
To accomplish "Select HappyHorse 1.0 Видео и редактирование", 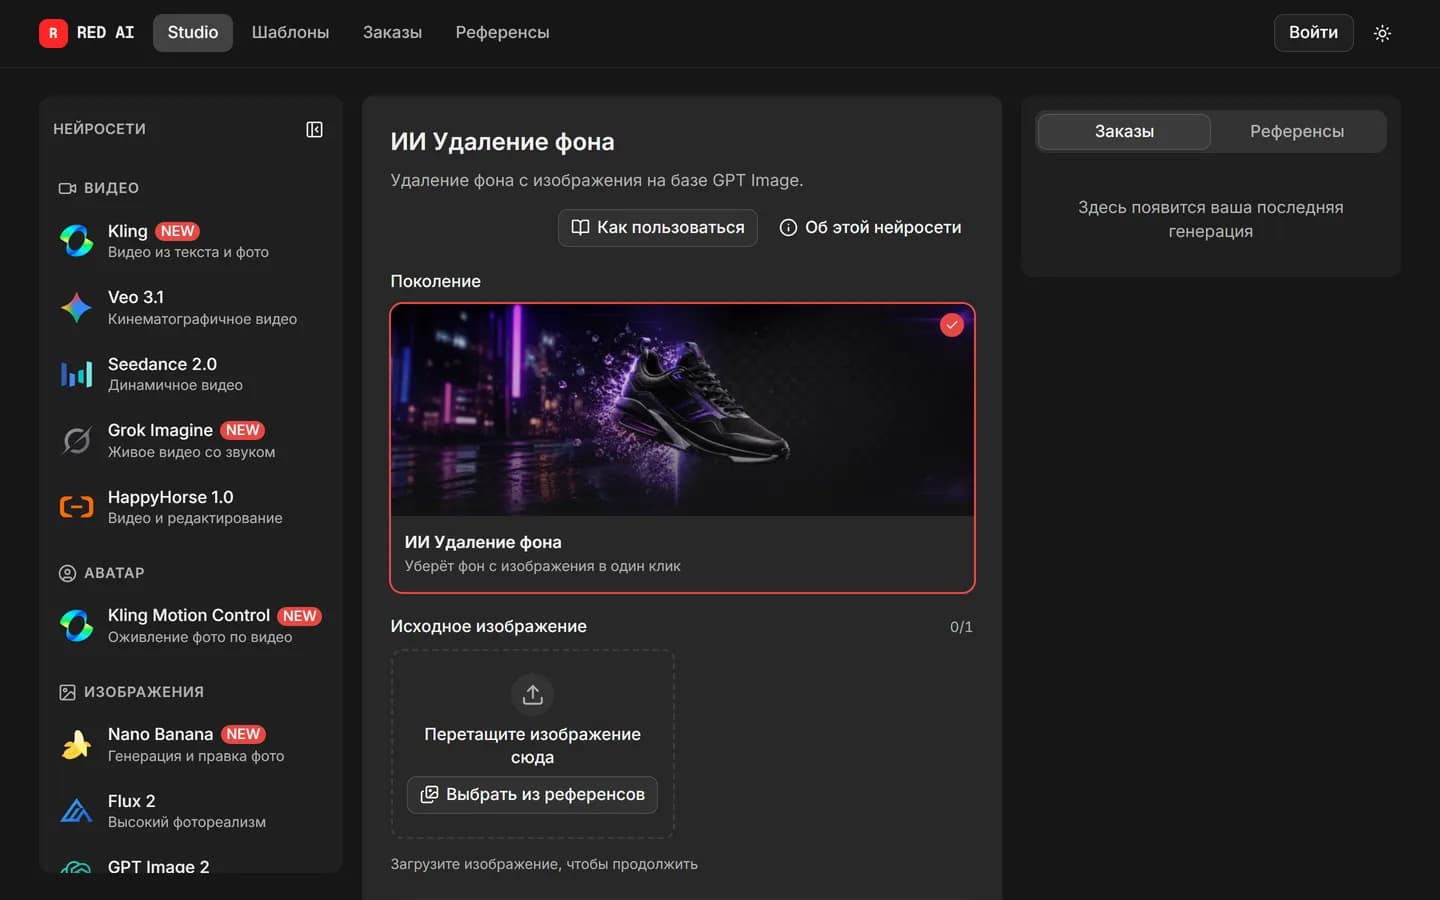I will [x=190, y=507].
